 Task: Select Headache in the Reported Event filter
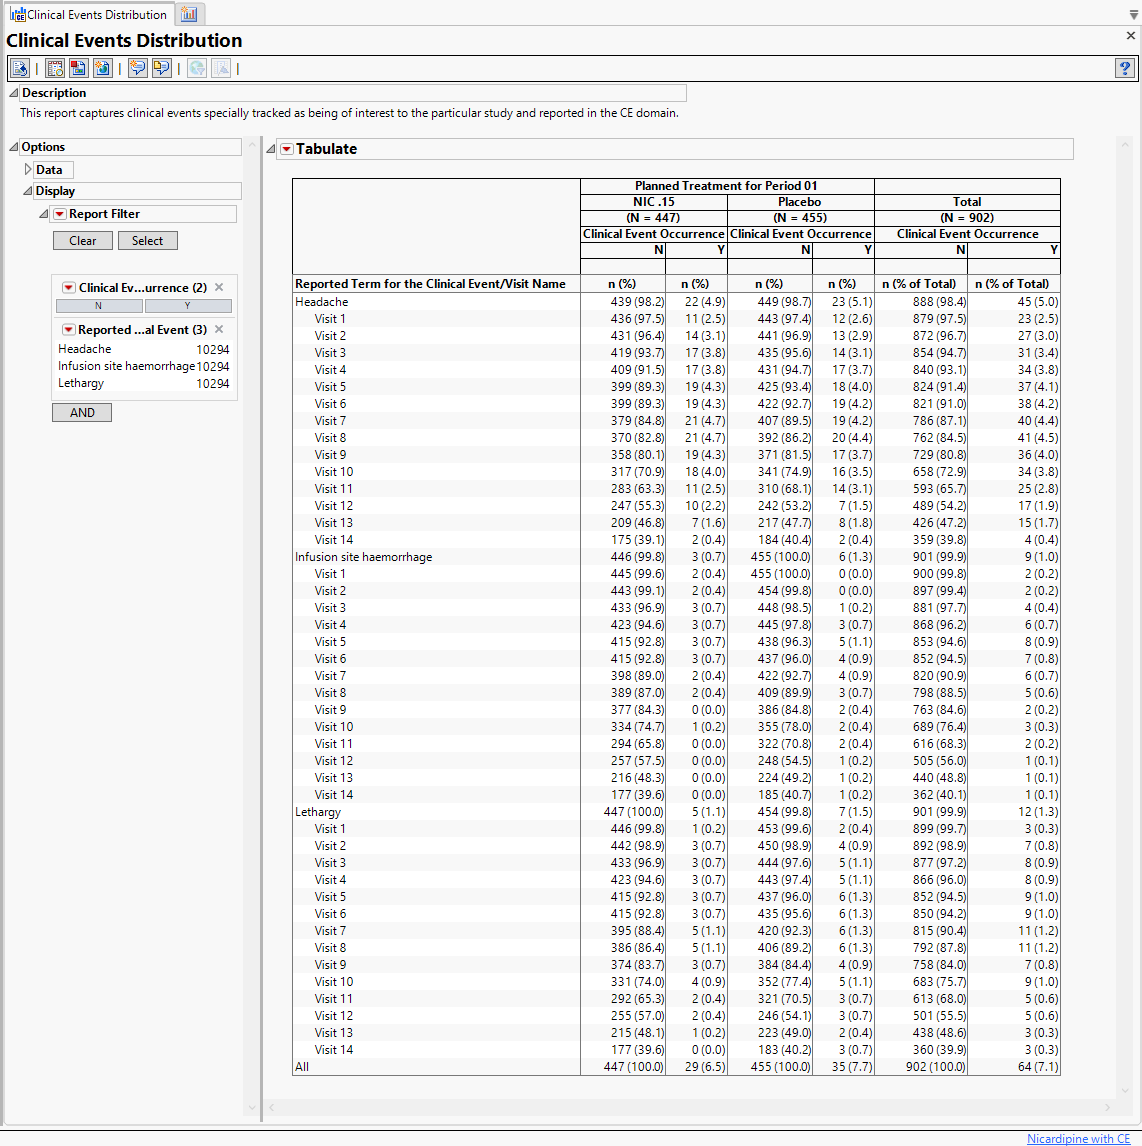point(85,349)
